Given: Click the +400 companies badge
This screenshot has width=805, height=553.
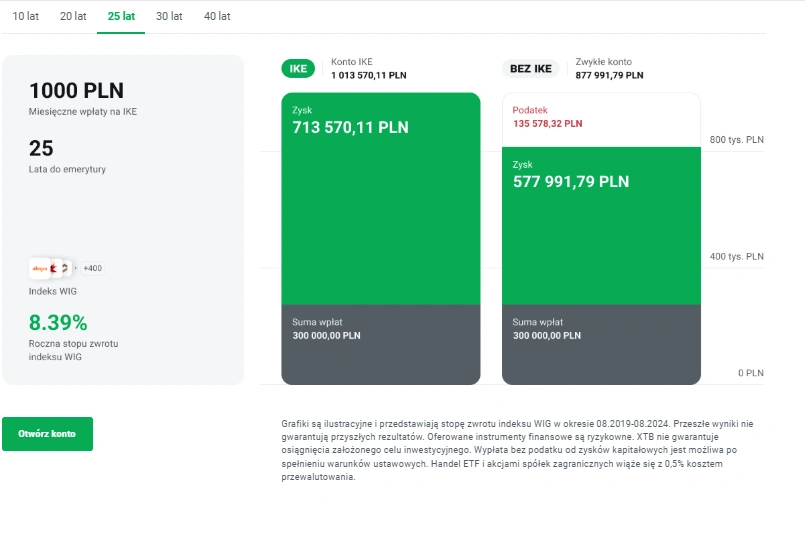Looking at the screenshot, I should coord(92,269).
